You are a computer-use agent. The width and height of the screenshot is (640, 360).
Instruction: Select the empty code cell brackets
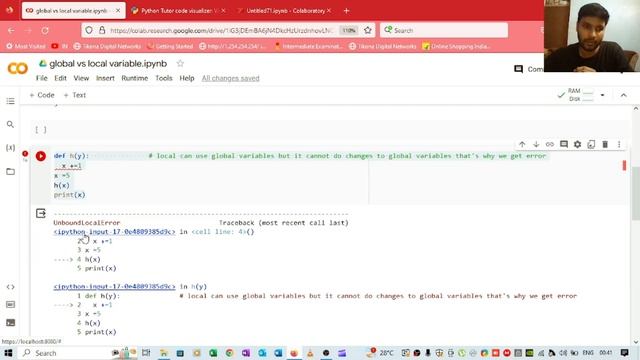tap(41, 130)
